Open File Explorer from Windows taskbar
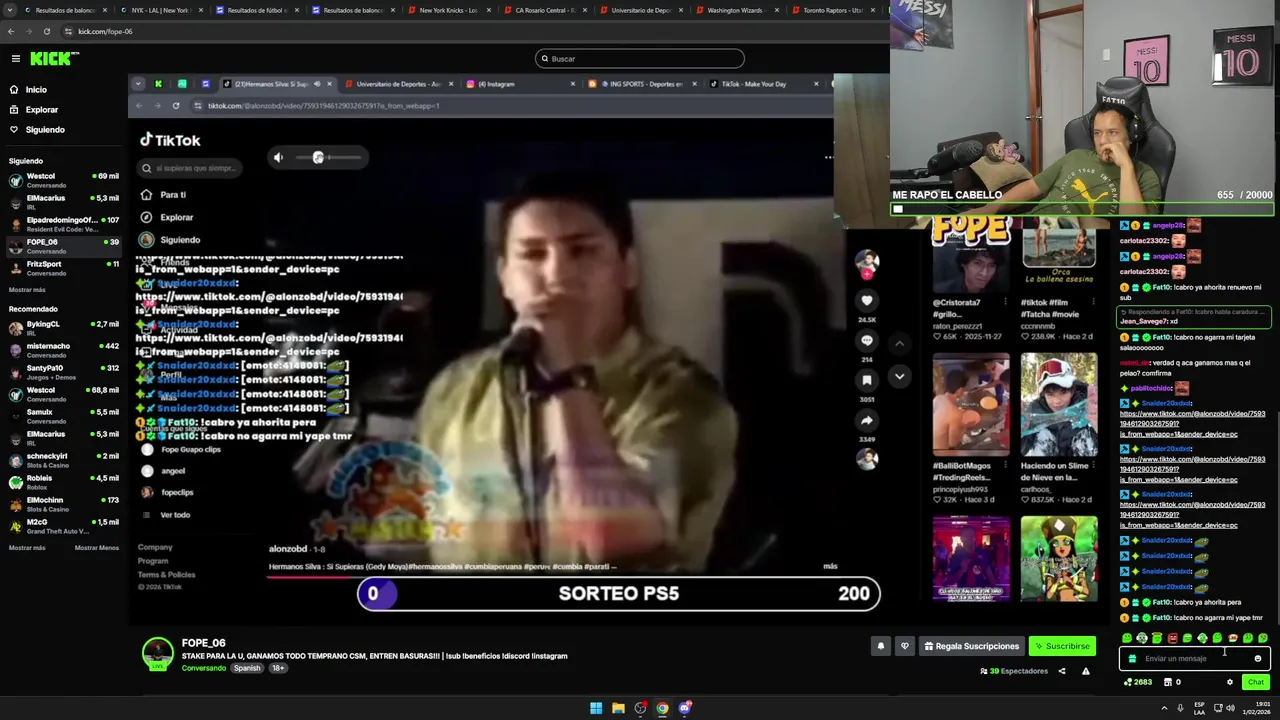Viewport: 1280px width, 720px height. tap(618, 708)
